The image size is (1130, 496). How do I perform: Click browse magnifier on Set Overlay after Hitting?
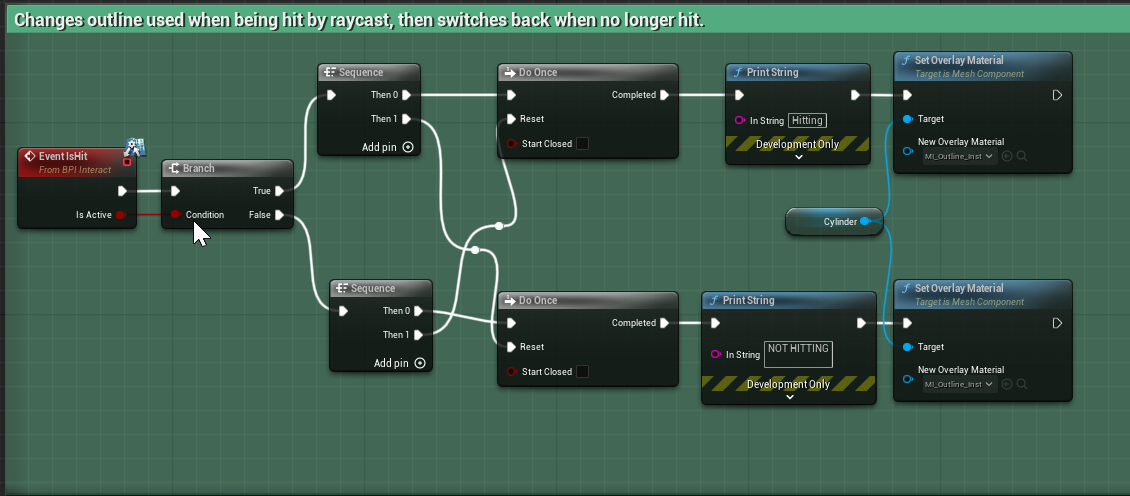tap(1022, 156)
